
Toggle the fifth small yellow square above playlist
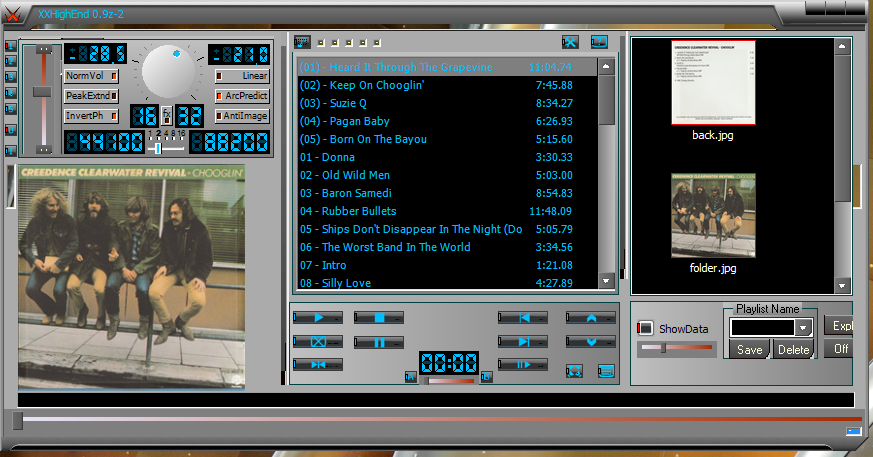pos(377,42)
